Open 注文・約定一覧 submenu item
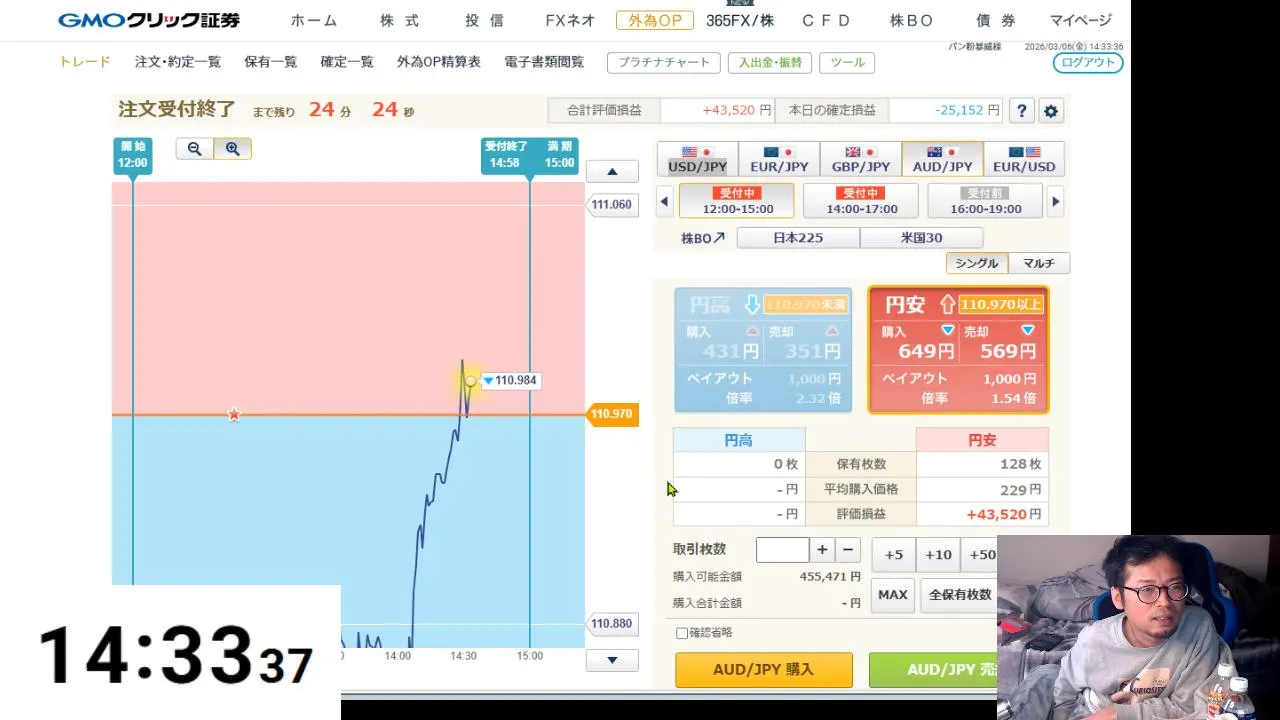Screen dimensions: 1280x720 178,62
